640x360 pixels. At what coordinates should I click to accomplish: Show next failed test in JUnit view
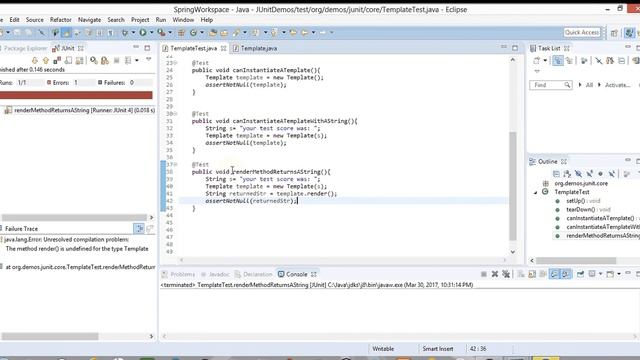35,60
